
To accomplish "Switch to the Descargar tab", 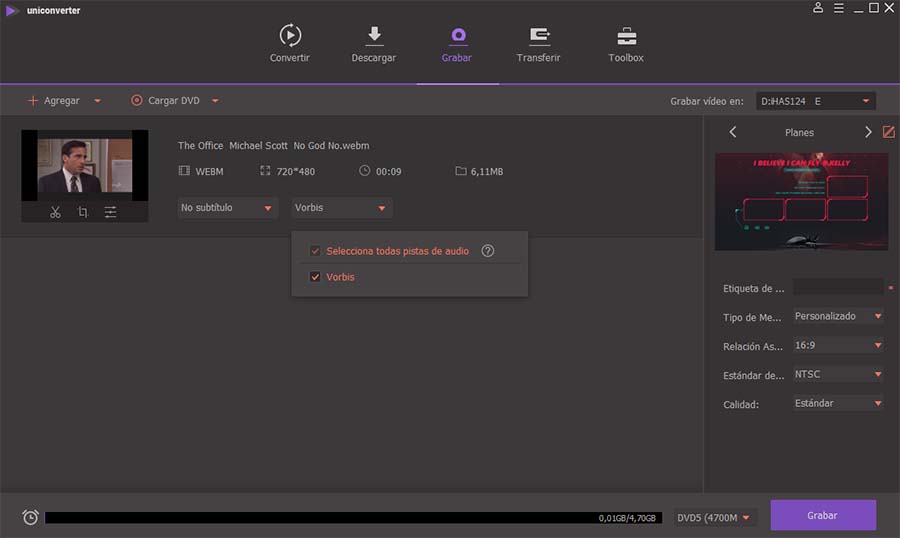I will click(374, 44).
